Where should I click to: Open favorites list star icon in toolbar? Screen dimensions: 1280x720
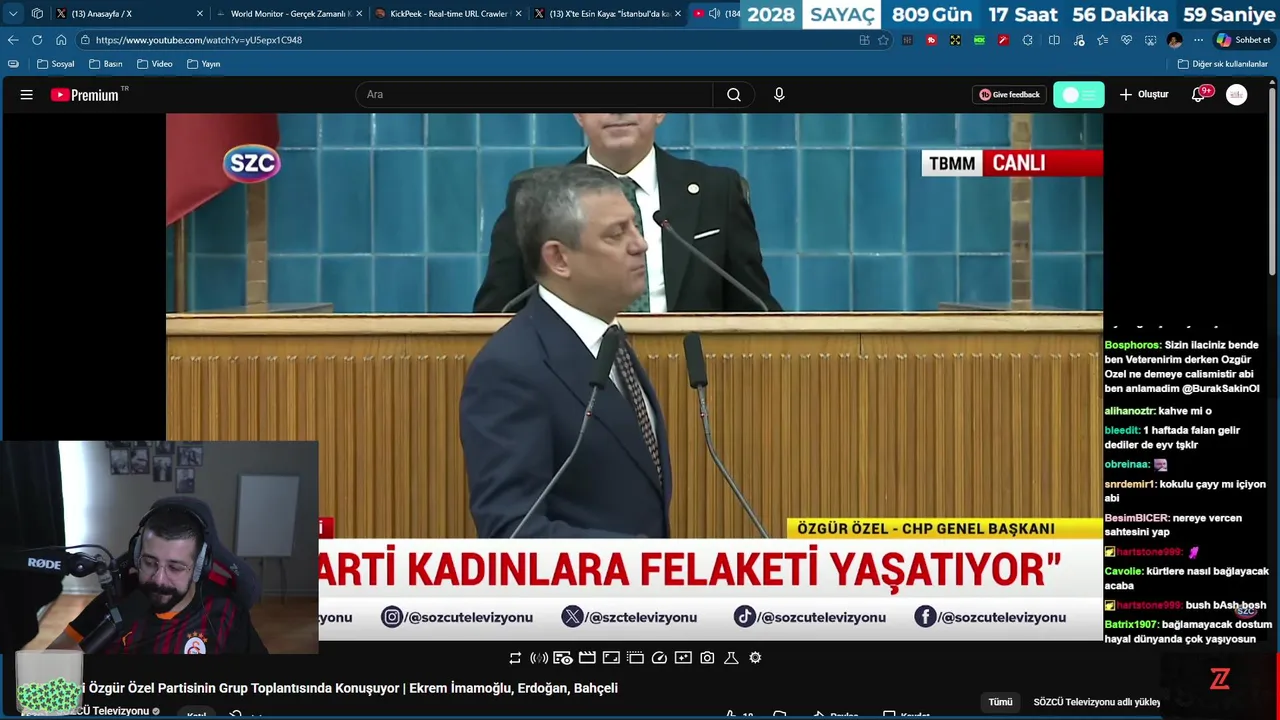point(1102,40)
